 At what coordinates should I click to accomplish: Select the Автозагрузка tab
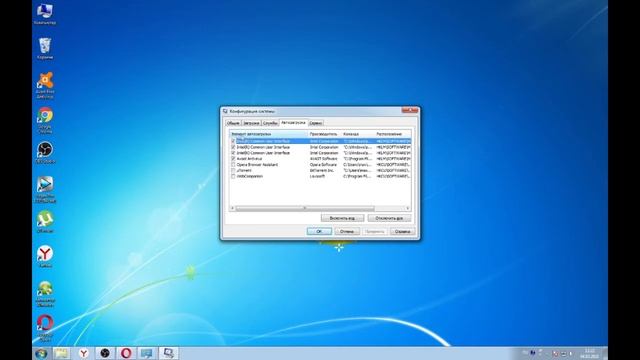tap(293, 122)
